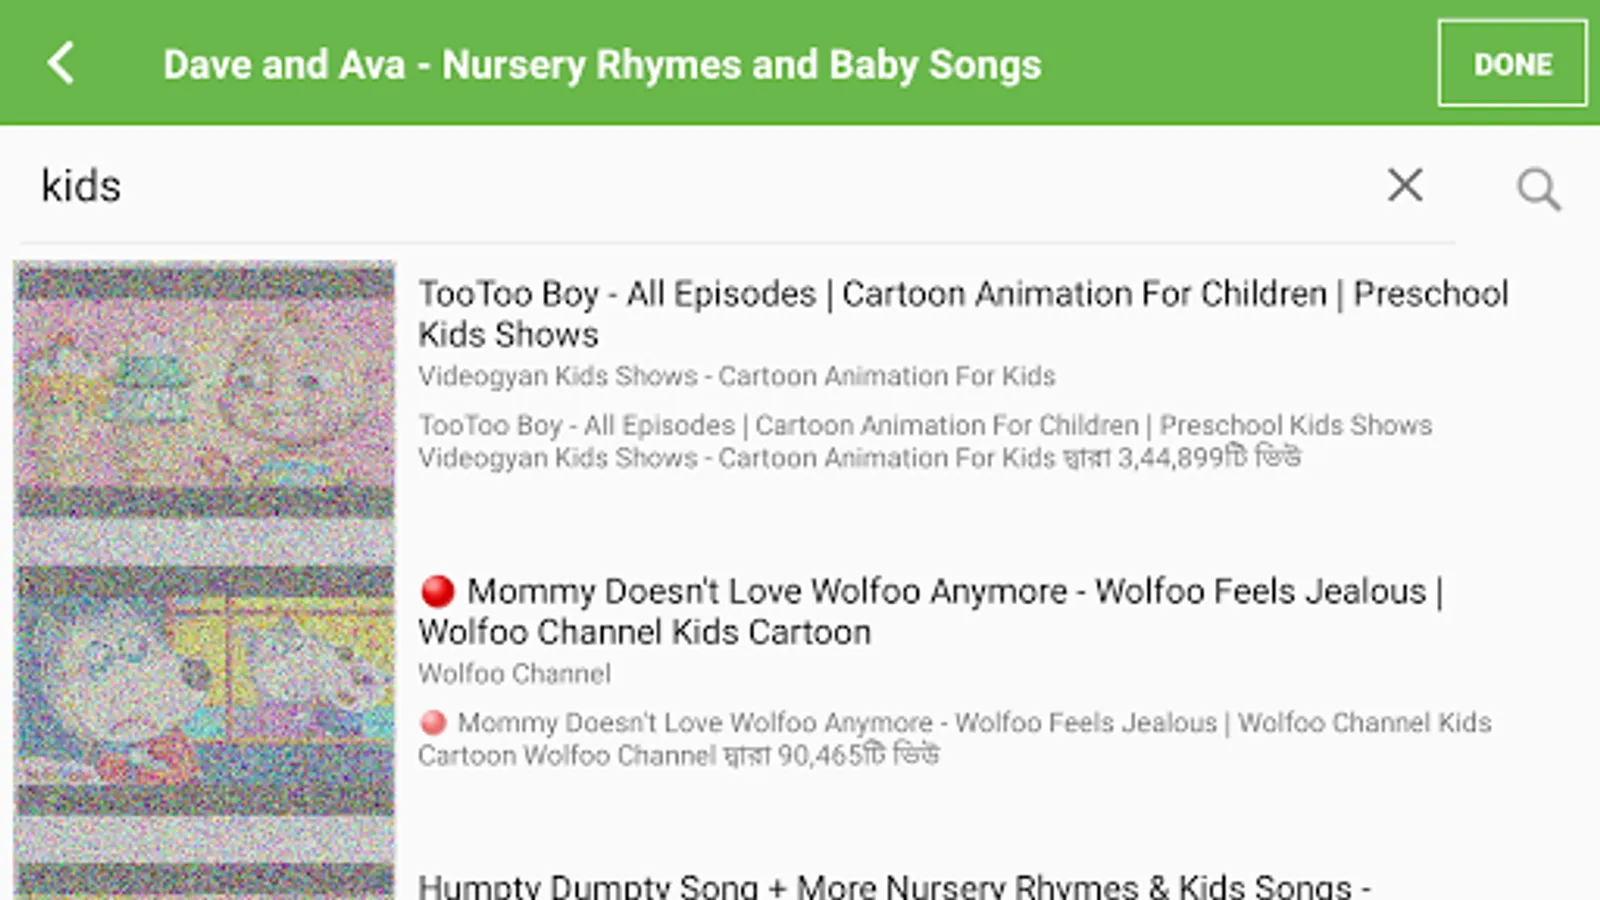
Task: Select the Humpty Dumpty video thumbnail
Action: 205,880
